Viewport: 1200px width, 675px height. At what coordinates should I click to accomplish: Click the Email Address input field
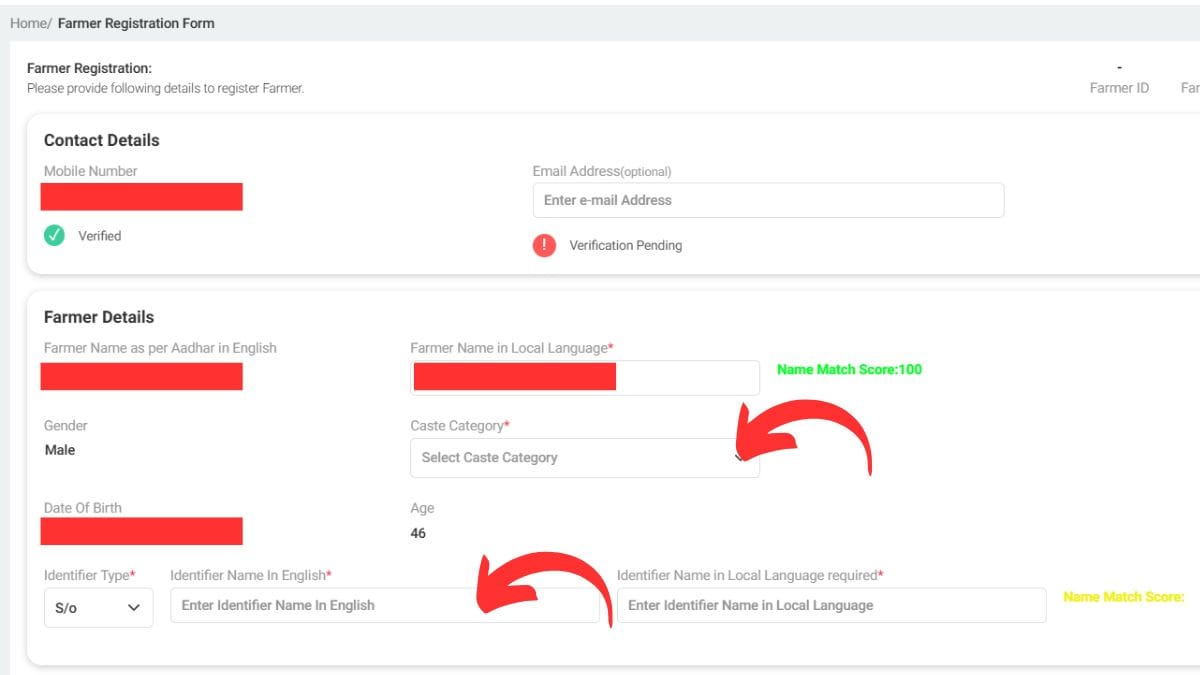pos(767,200)
